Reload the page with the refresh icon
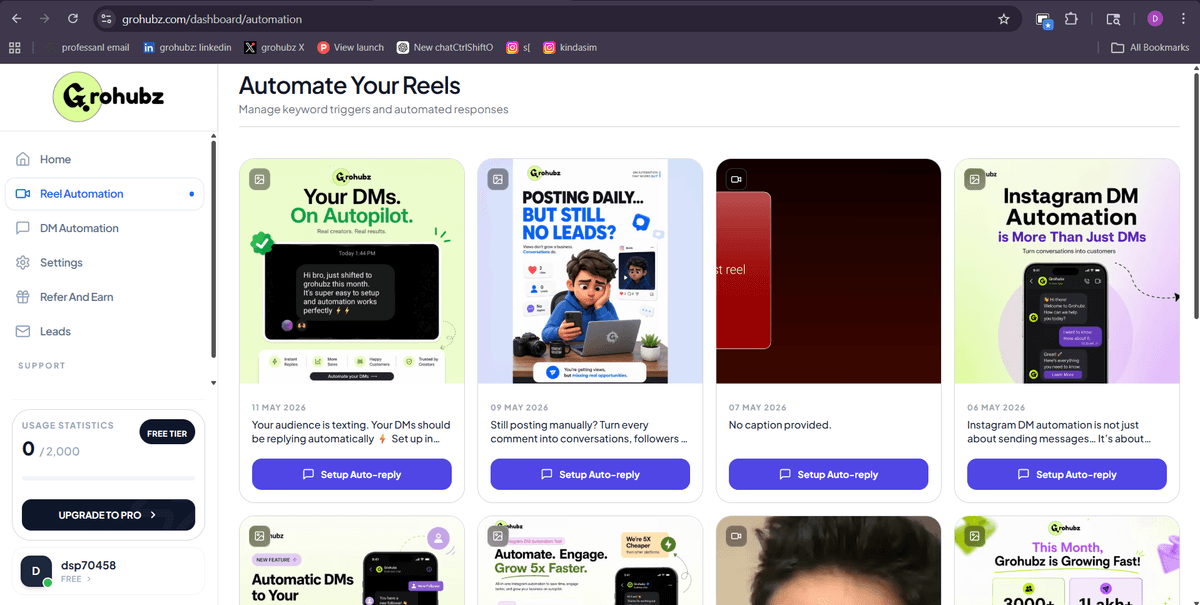This screenshot has height=605, width=1200. 72,18
